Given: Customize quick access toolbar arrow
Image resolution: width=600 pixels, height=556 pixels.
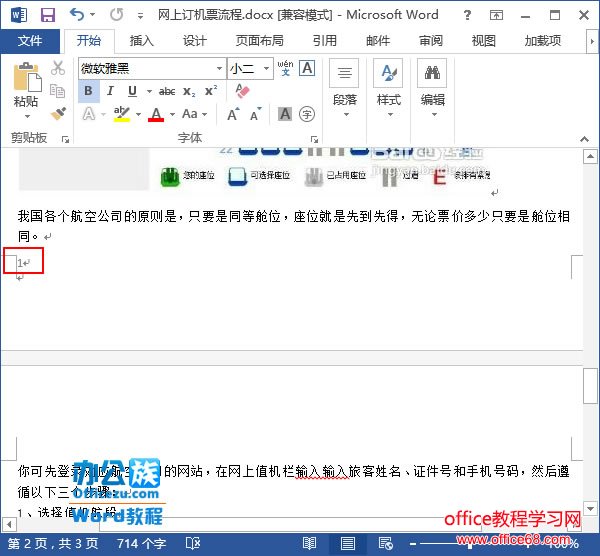Looking at the screenshot, I should click(x=140, y=16).
